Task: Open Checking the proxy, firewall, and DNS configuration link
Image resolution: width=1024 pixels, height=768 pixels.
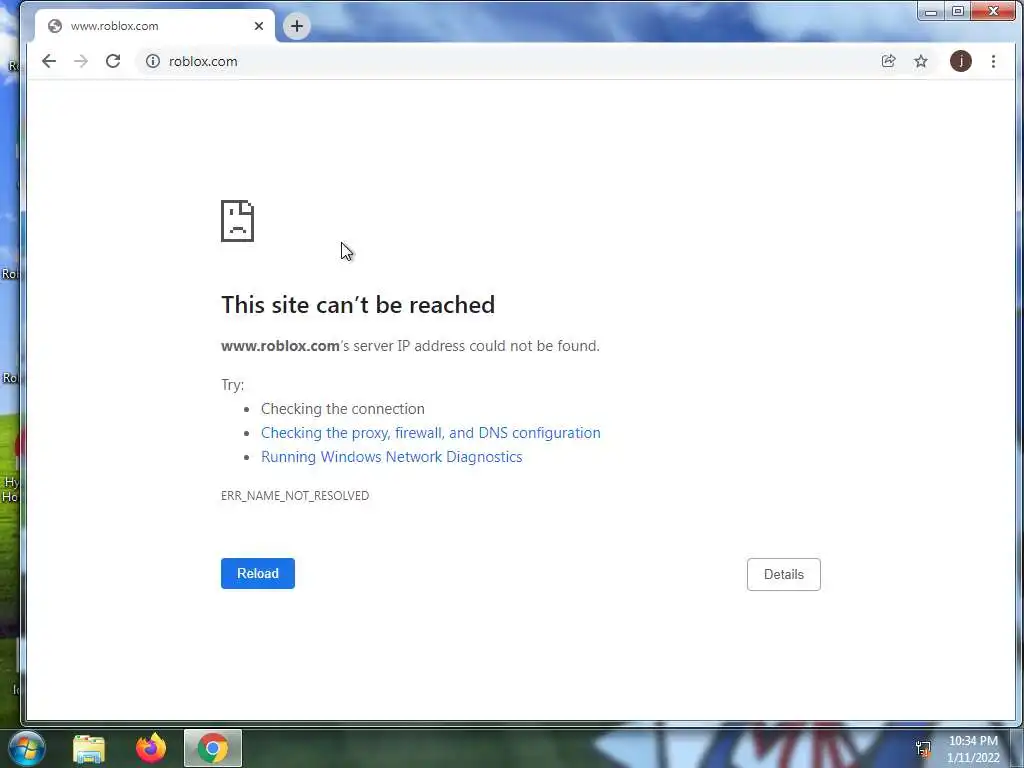Action: tap(430, 433)
